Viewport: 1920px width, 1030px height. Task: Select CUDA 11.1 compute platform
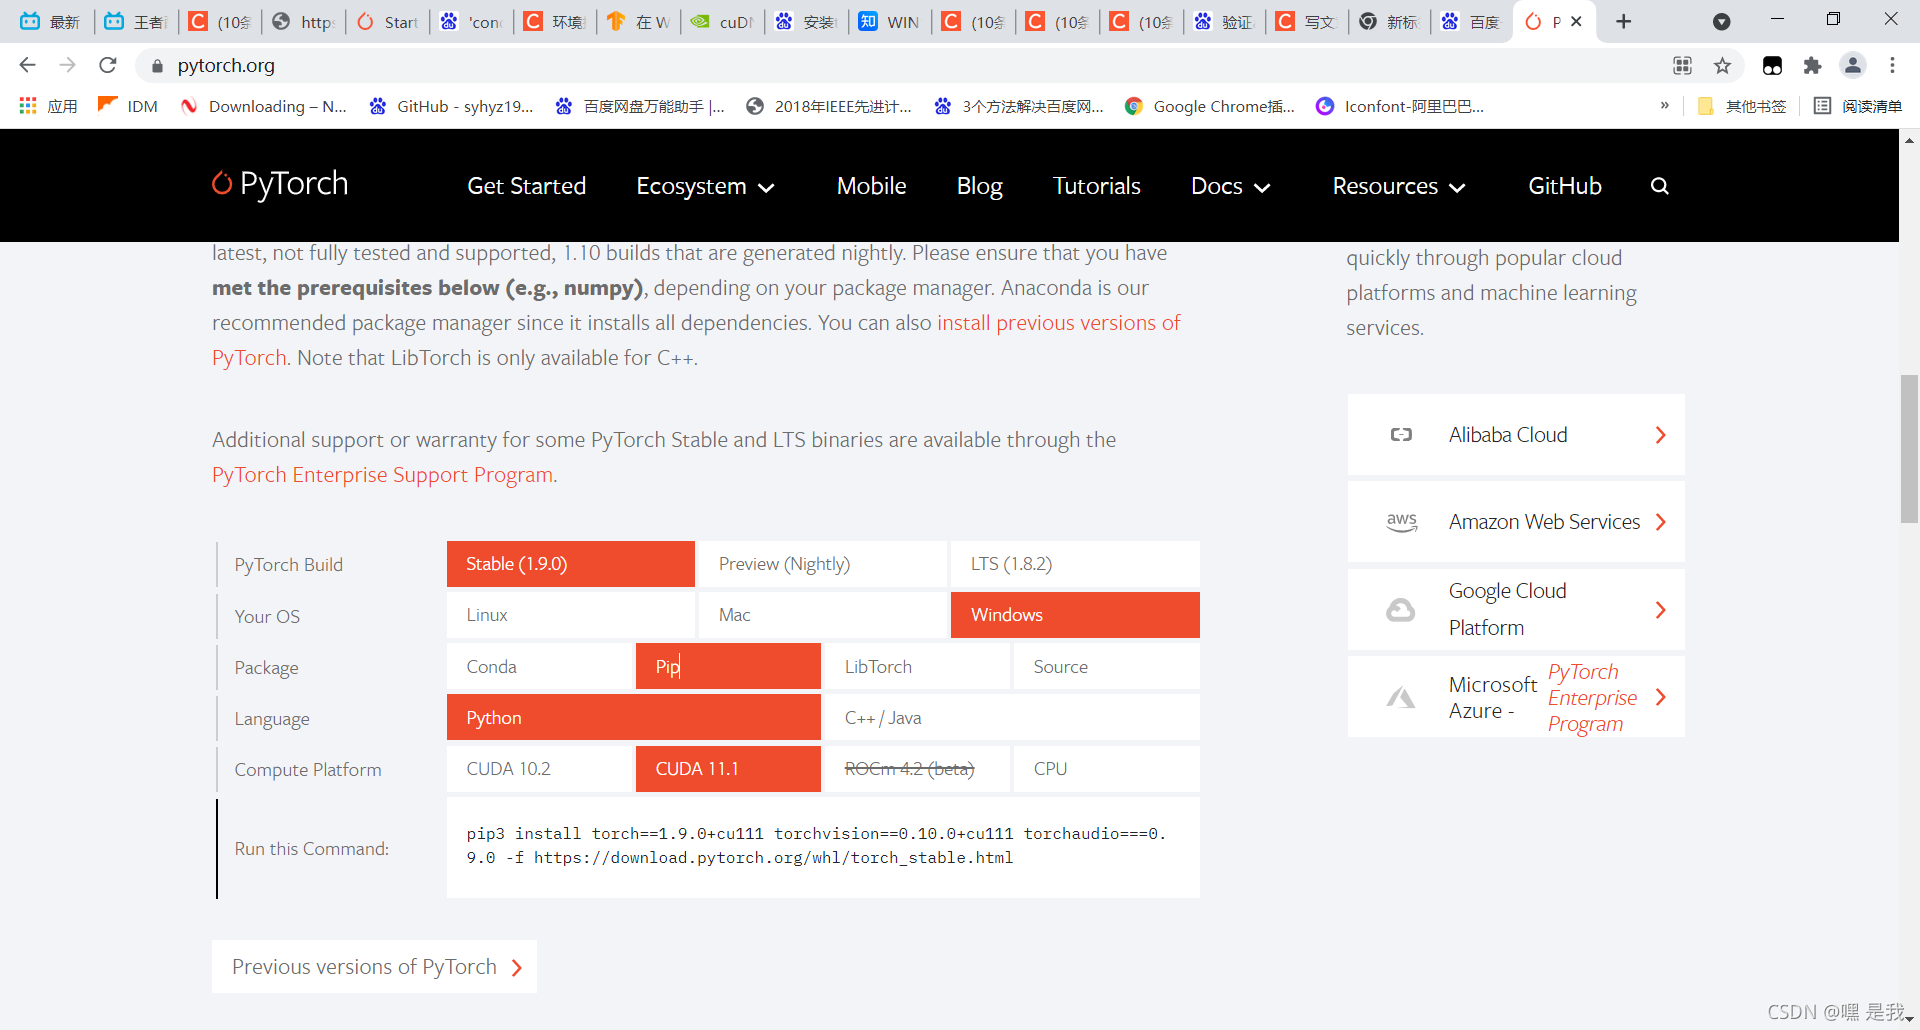[728, 769]
